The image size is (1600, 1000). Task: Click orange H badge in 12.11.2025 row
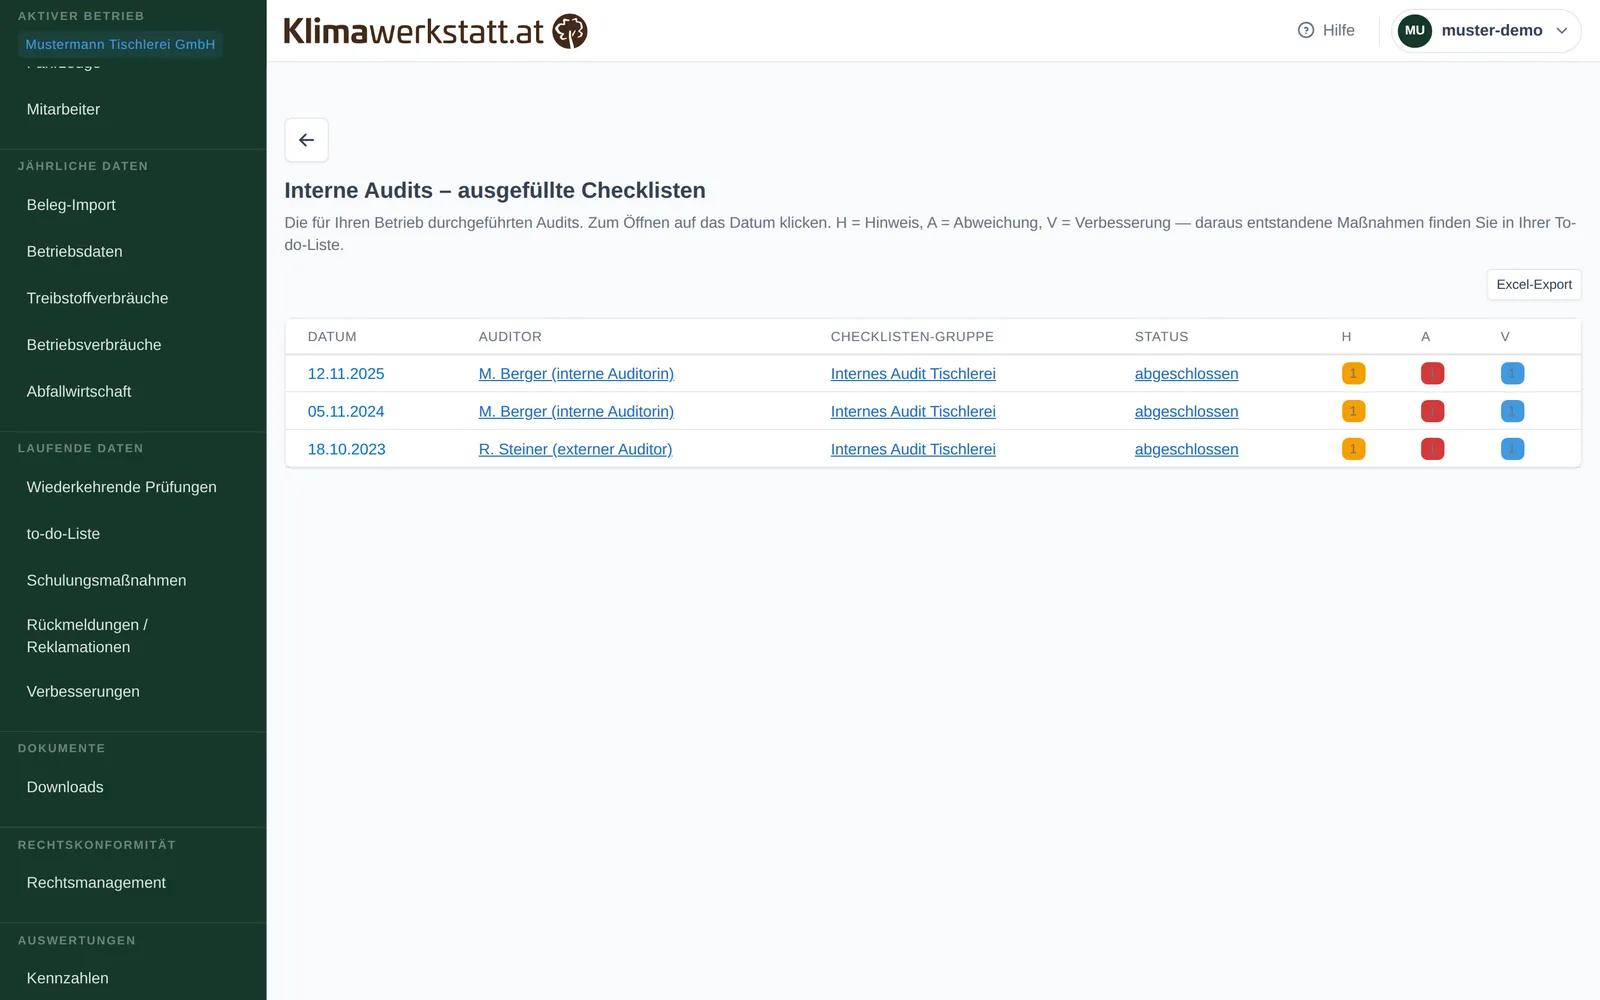(x=1353, y=373)
